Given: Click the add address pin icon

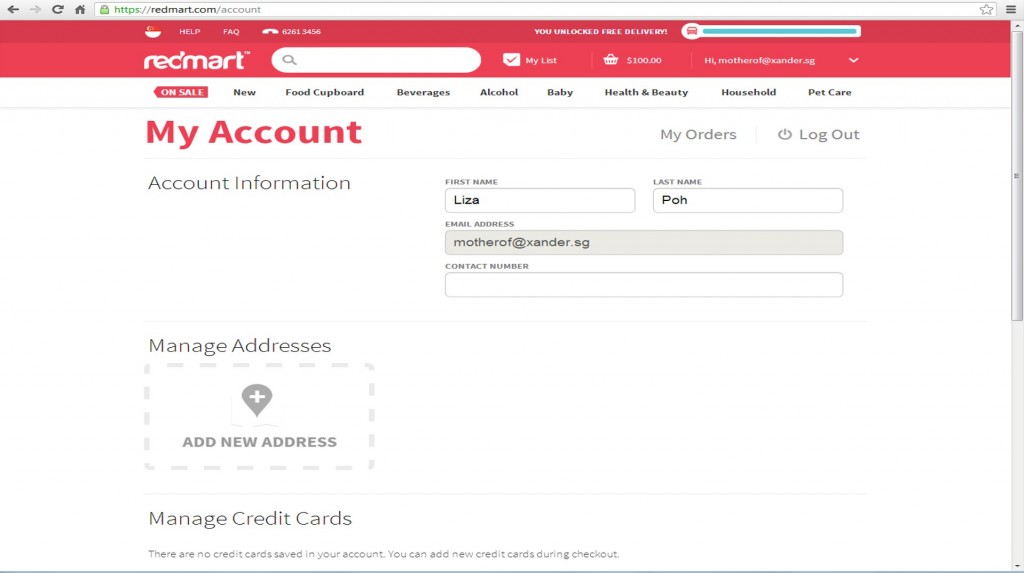Looking at the screenshot, I should point(257,400).
